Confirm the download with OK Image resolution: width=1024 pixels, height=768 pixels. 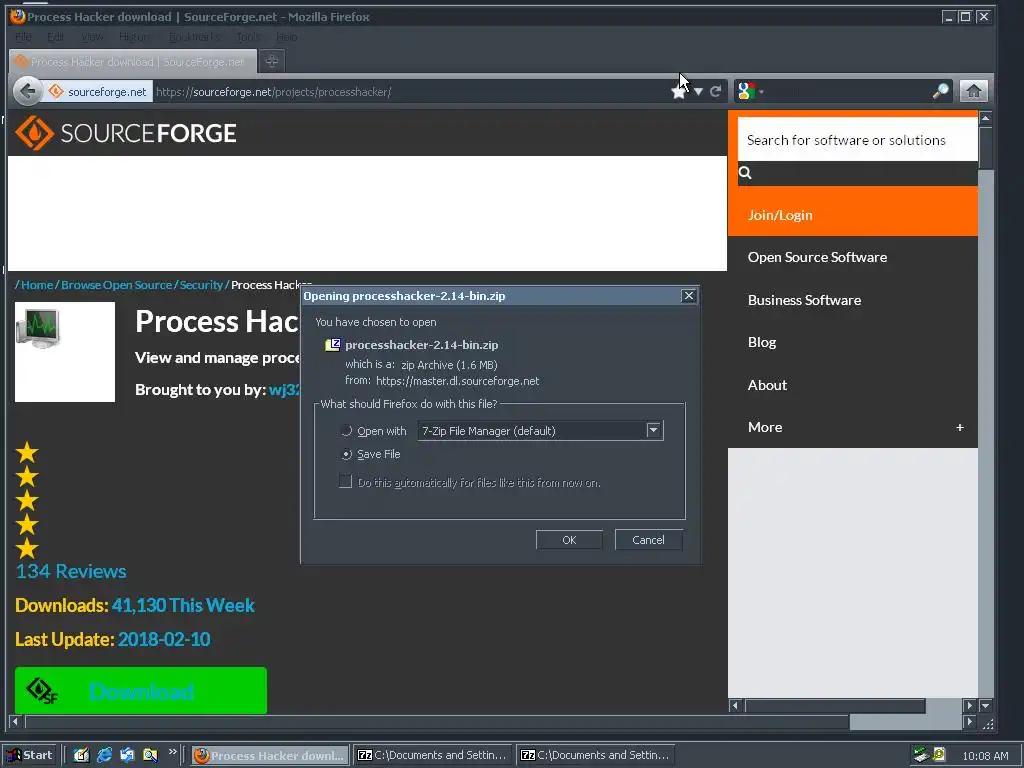coord(569,540)
